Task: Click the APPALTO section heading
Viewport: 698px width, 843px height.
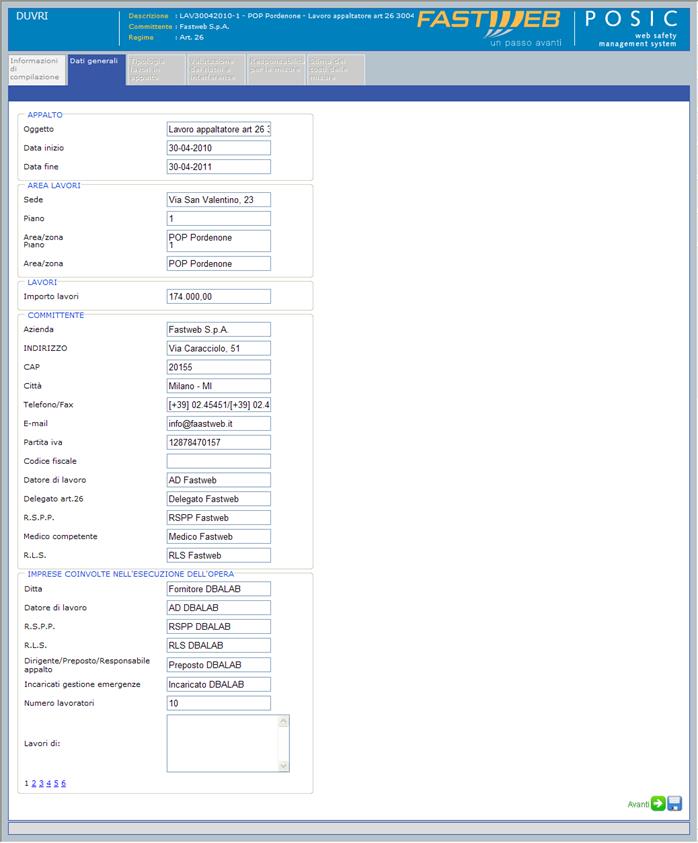Action: click(45, 115)
